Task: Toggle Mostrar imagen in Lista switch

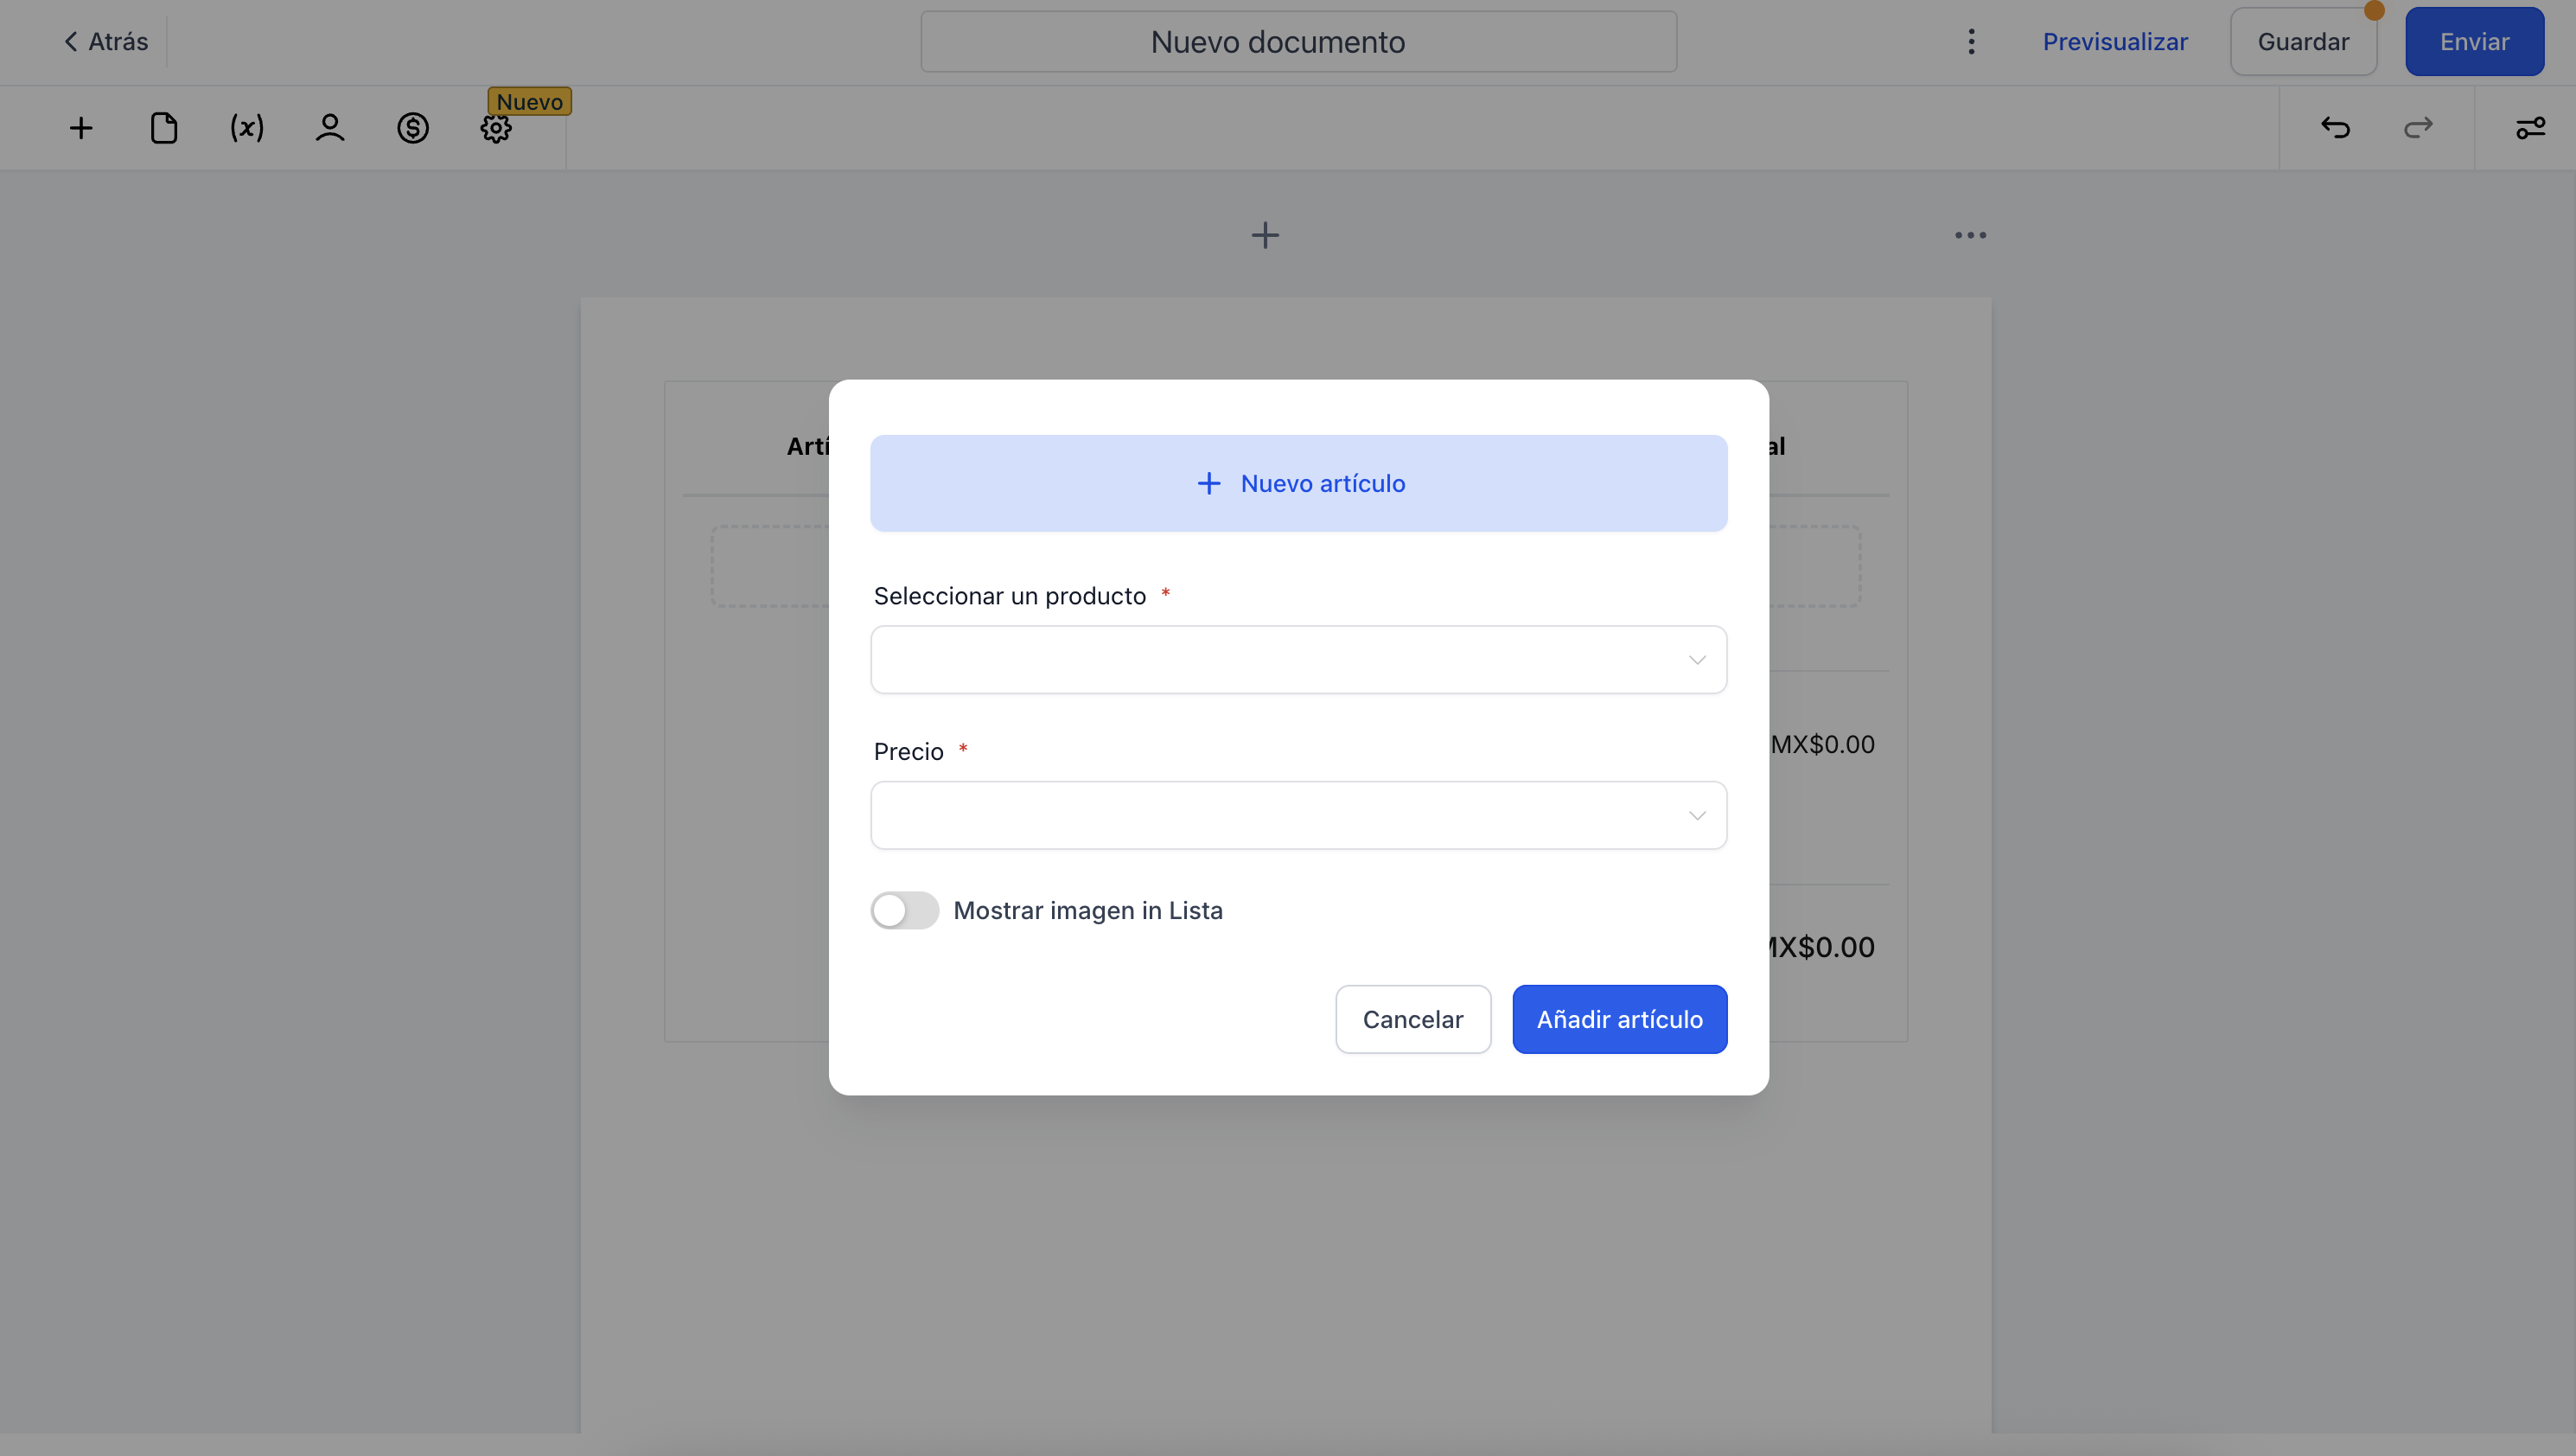Action: point(904,910)
